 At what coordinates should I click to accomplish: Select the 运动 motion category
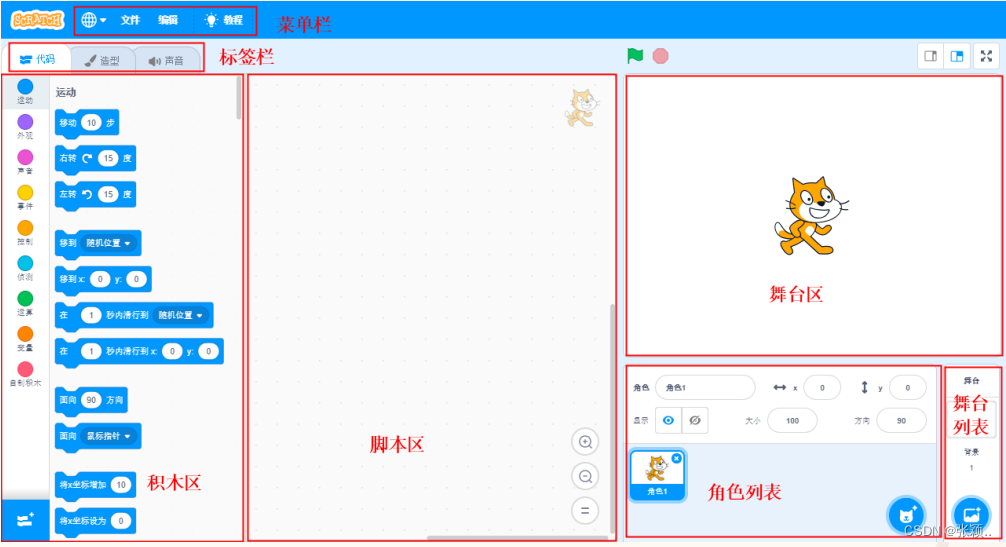25,91
